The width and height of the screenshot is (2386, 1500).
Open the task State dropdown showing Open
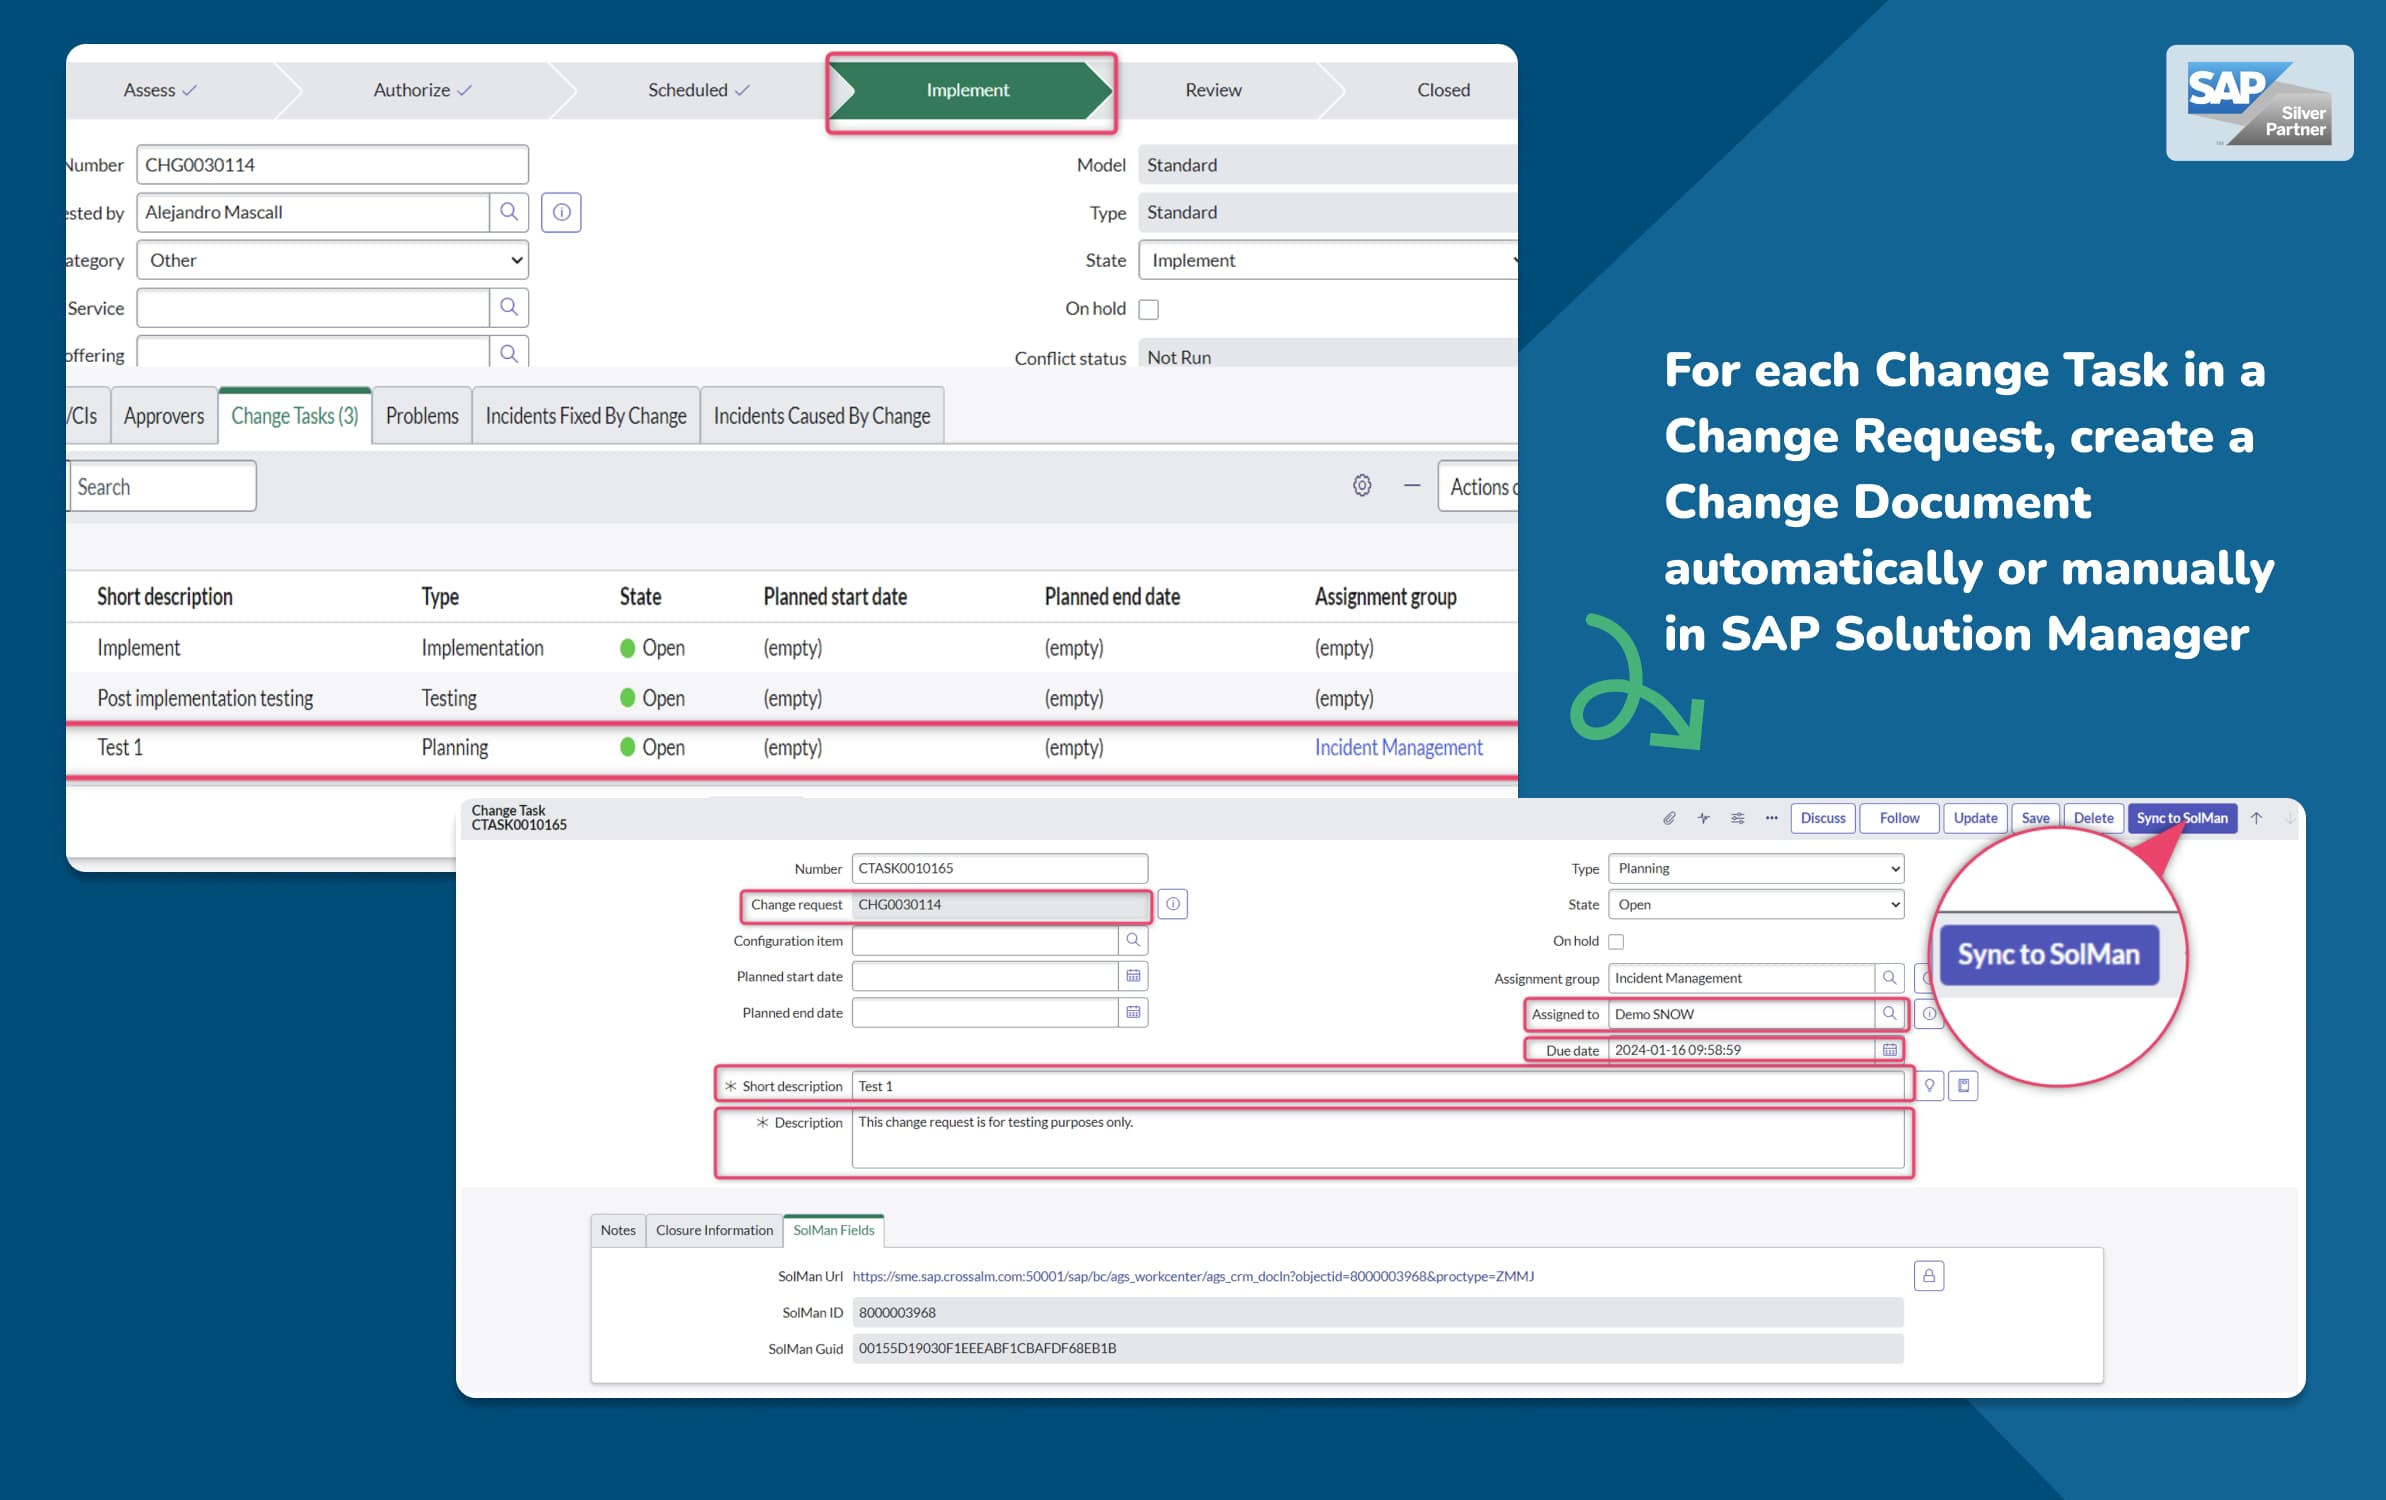point(1756,904)
